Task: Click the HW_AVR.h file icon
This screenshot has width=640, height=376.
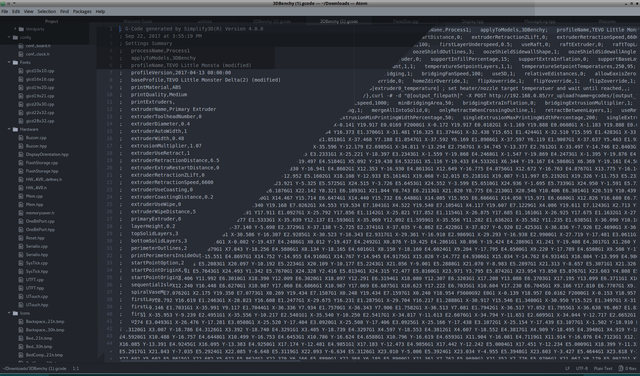Action: tap(21, 188)
